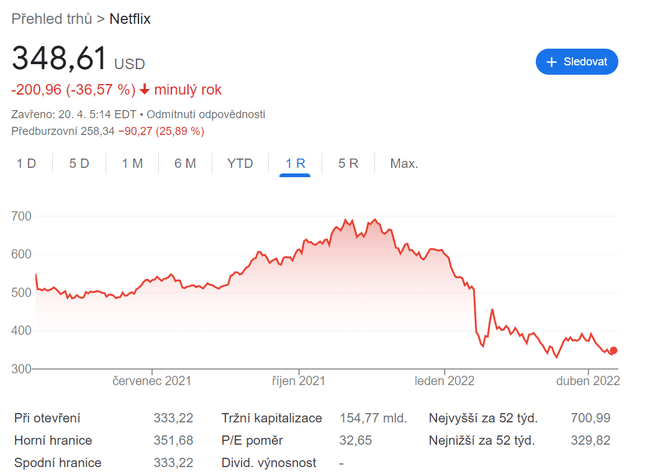Switch to the 1 M range tab
The image size is (650, 476).
(132, 163)
